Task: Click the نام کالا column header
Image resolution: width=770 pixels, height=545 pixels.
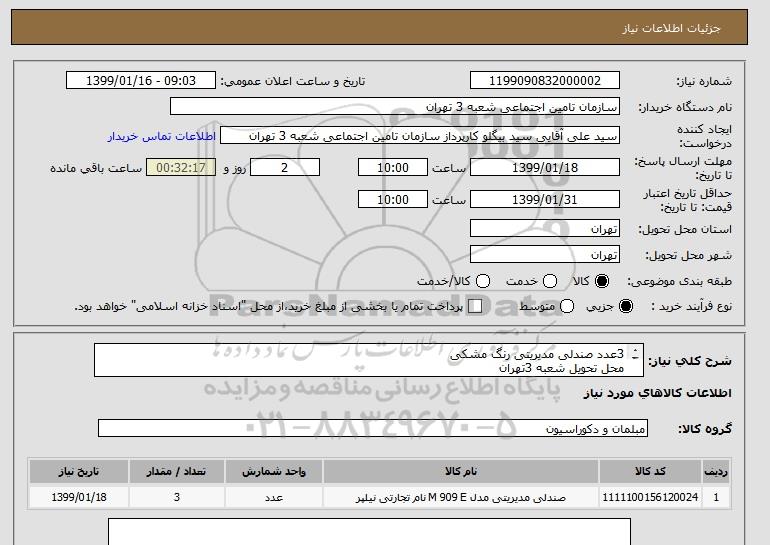Action: coord(461,471)
